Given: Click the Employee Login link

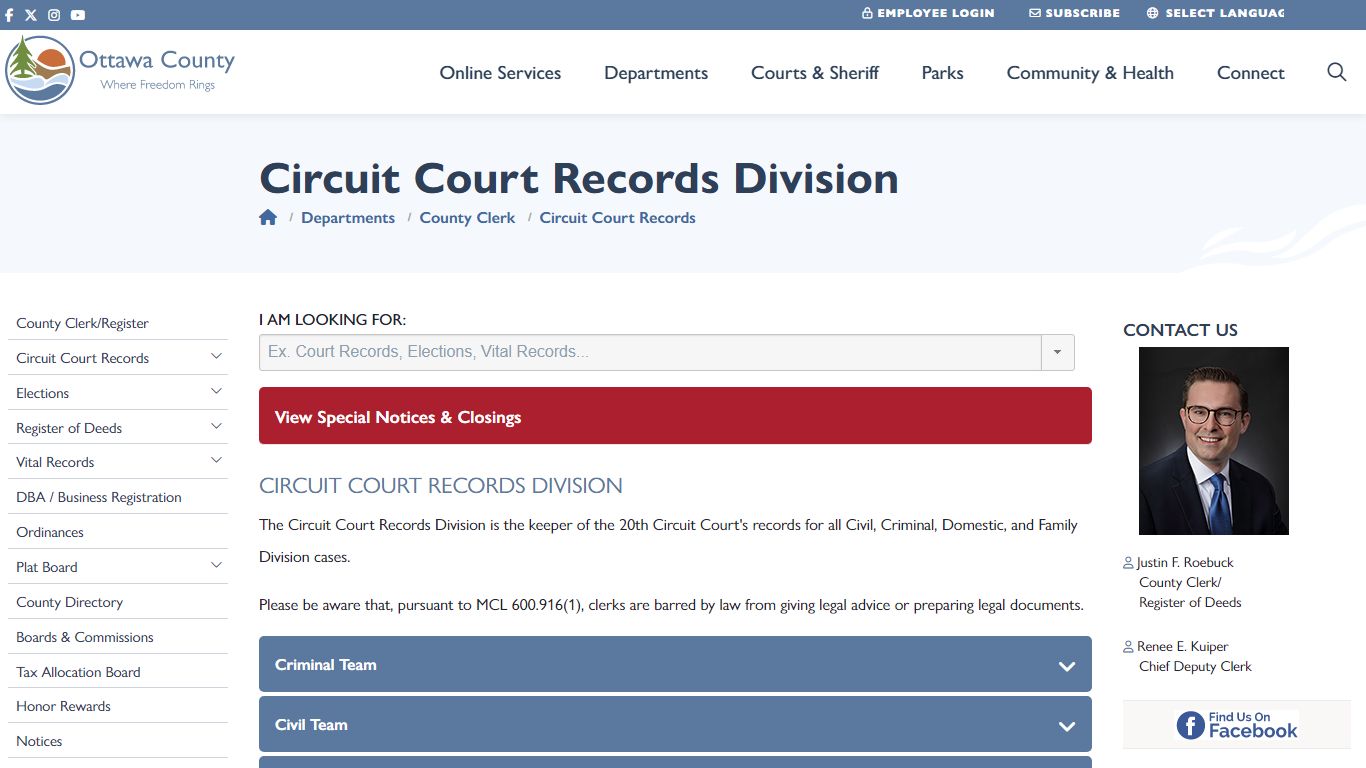Looking at the screenshot, I should [x=928, y=13].
